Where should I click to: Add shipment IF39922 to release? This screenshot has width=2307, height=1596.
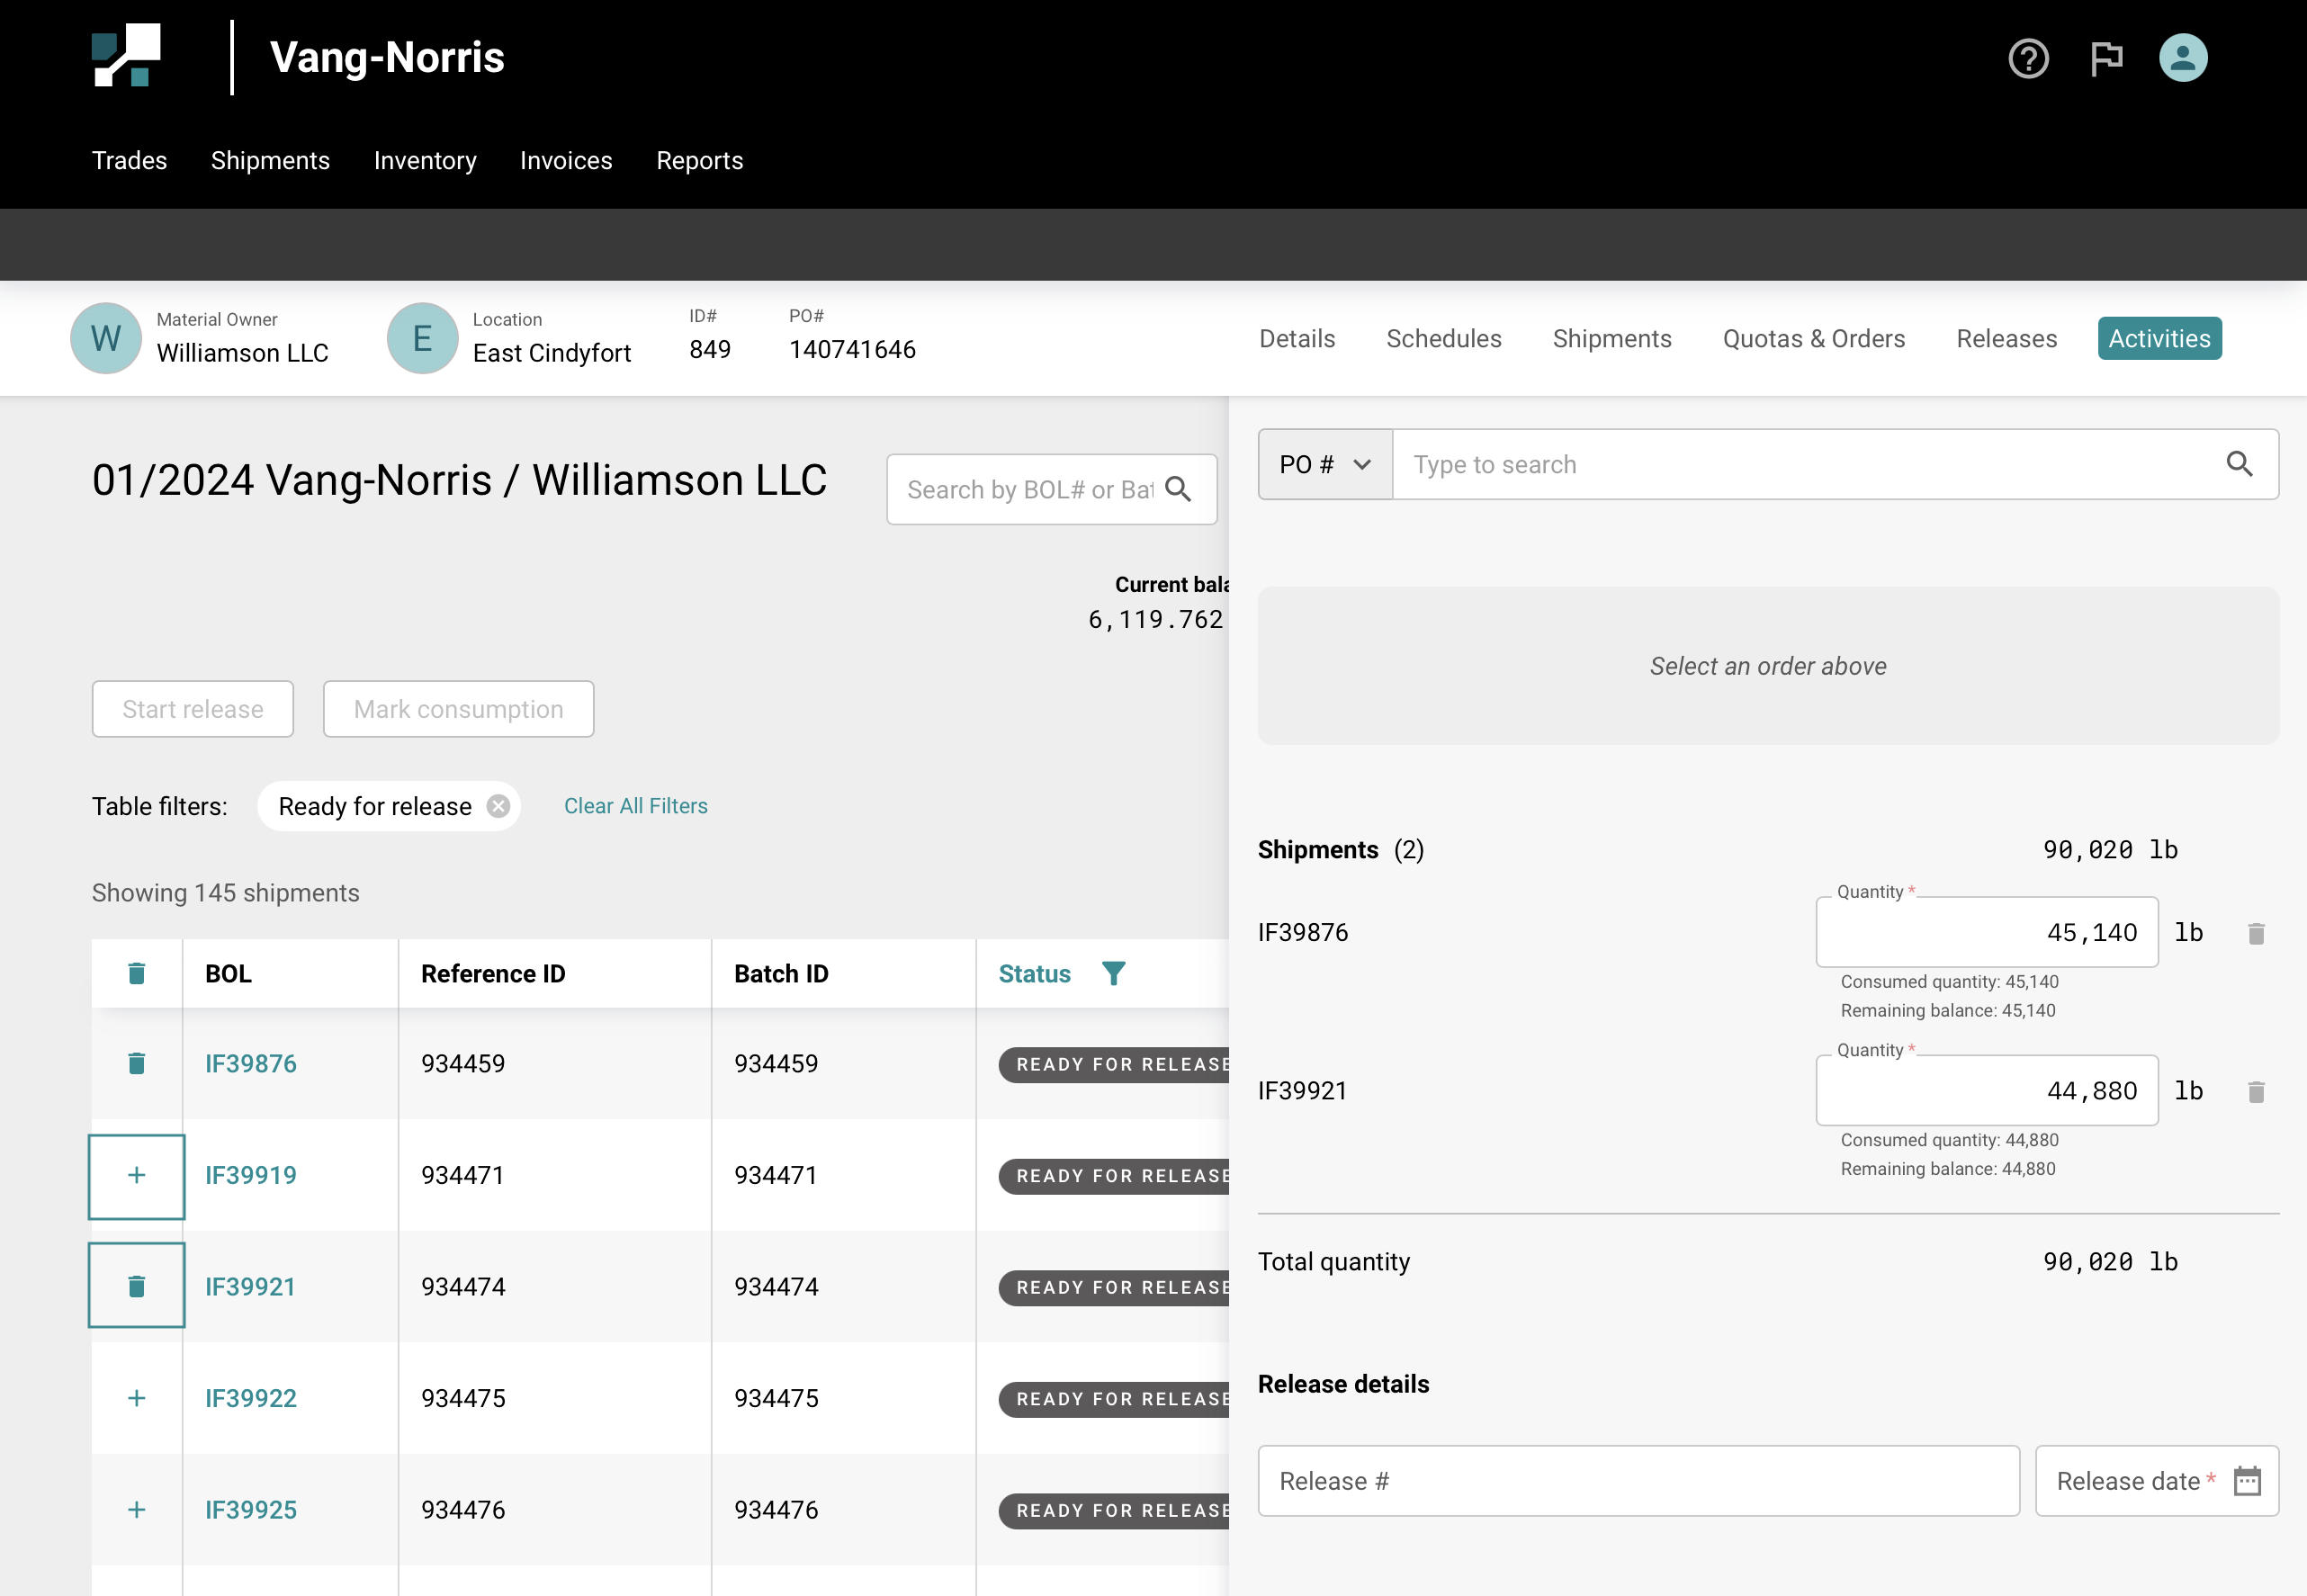tap(137, 1398)
